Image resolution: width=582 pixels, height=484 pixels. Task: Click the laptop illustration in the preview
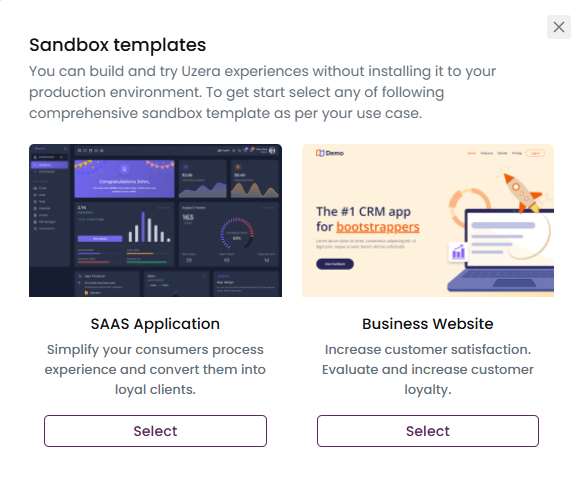(501, 250)
